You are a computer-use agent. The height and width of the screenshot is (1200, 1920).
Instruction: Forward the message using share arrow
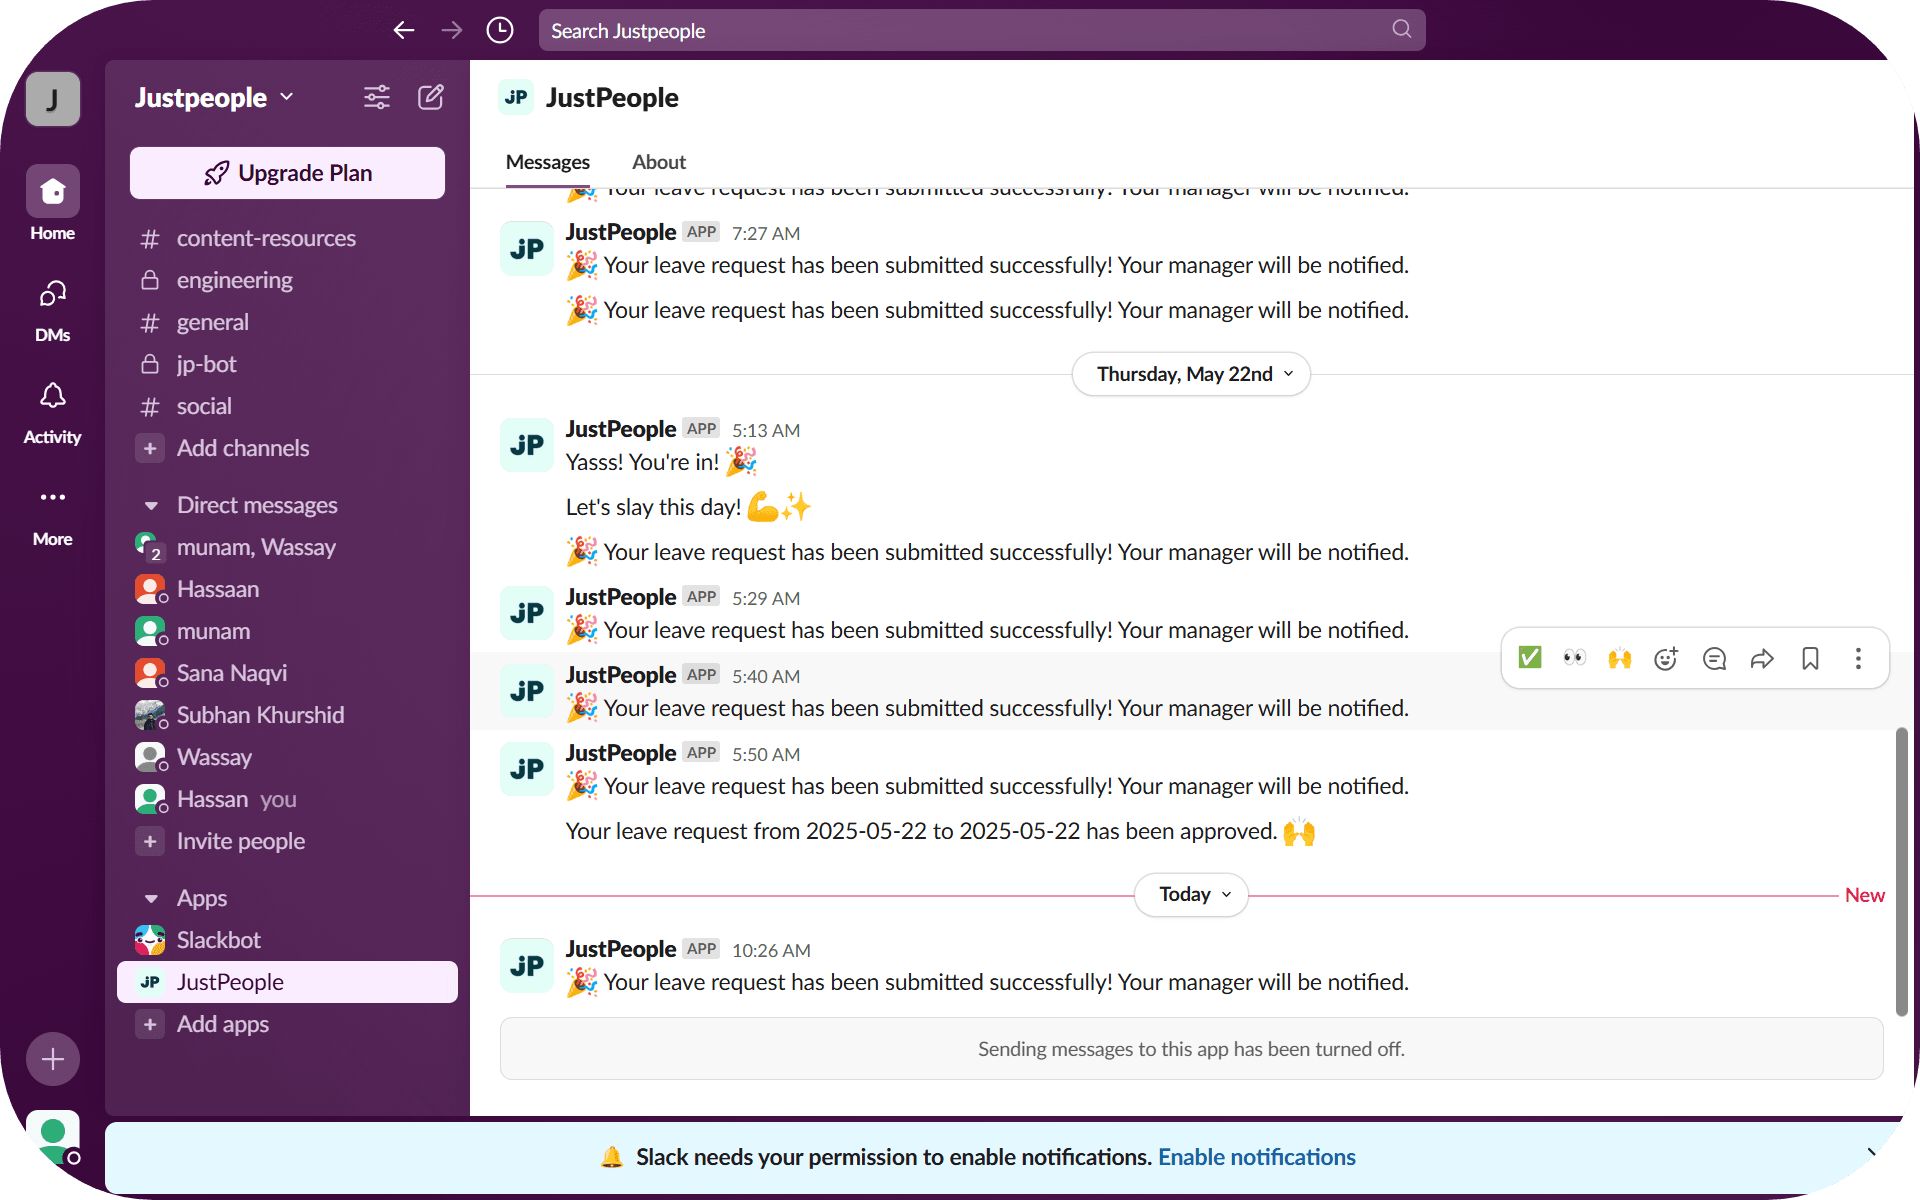point(1762,658)
